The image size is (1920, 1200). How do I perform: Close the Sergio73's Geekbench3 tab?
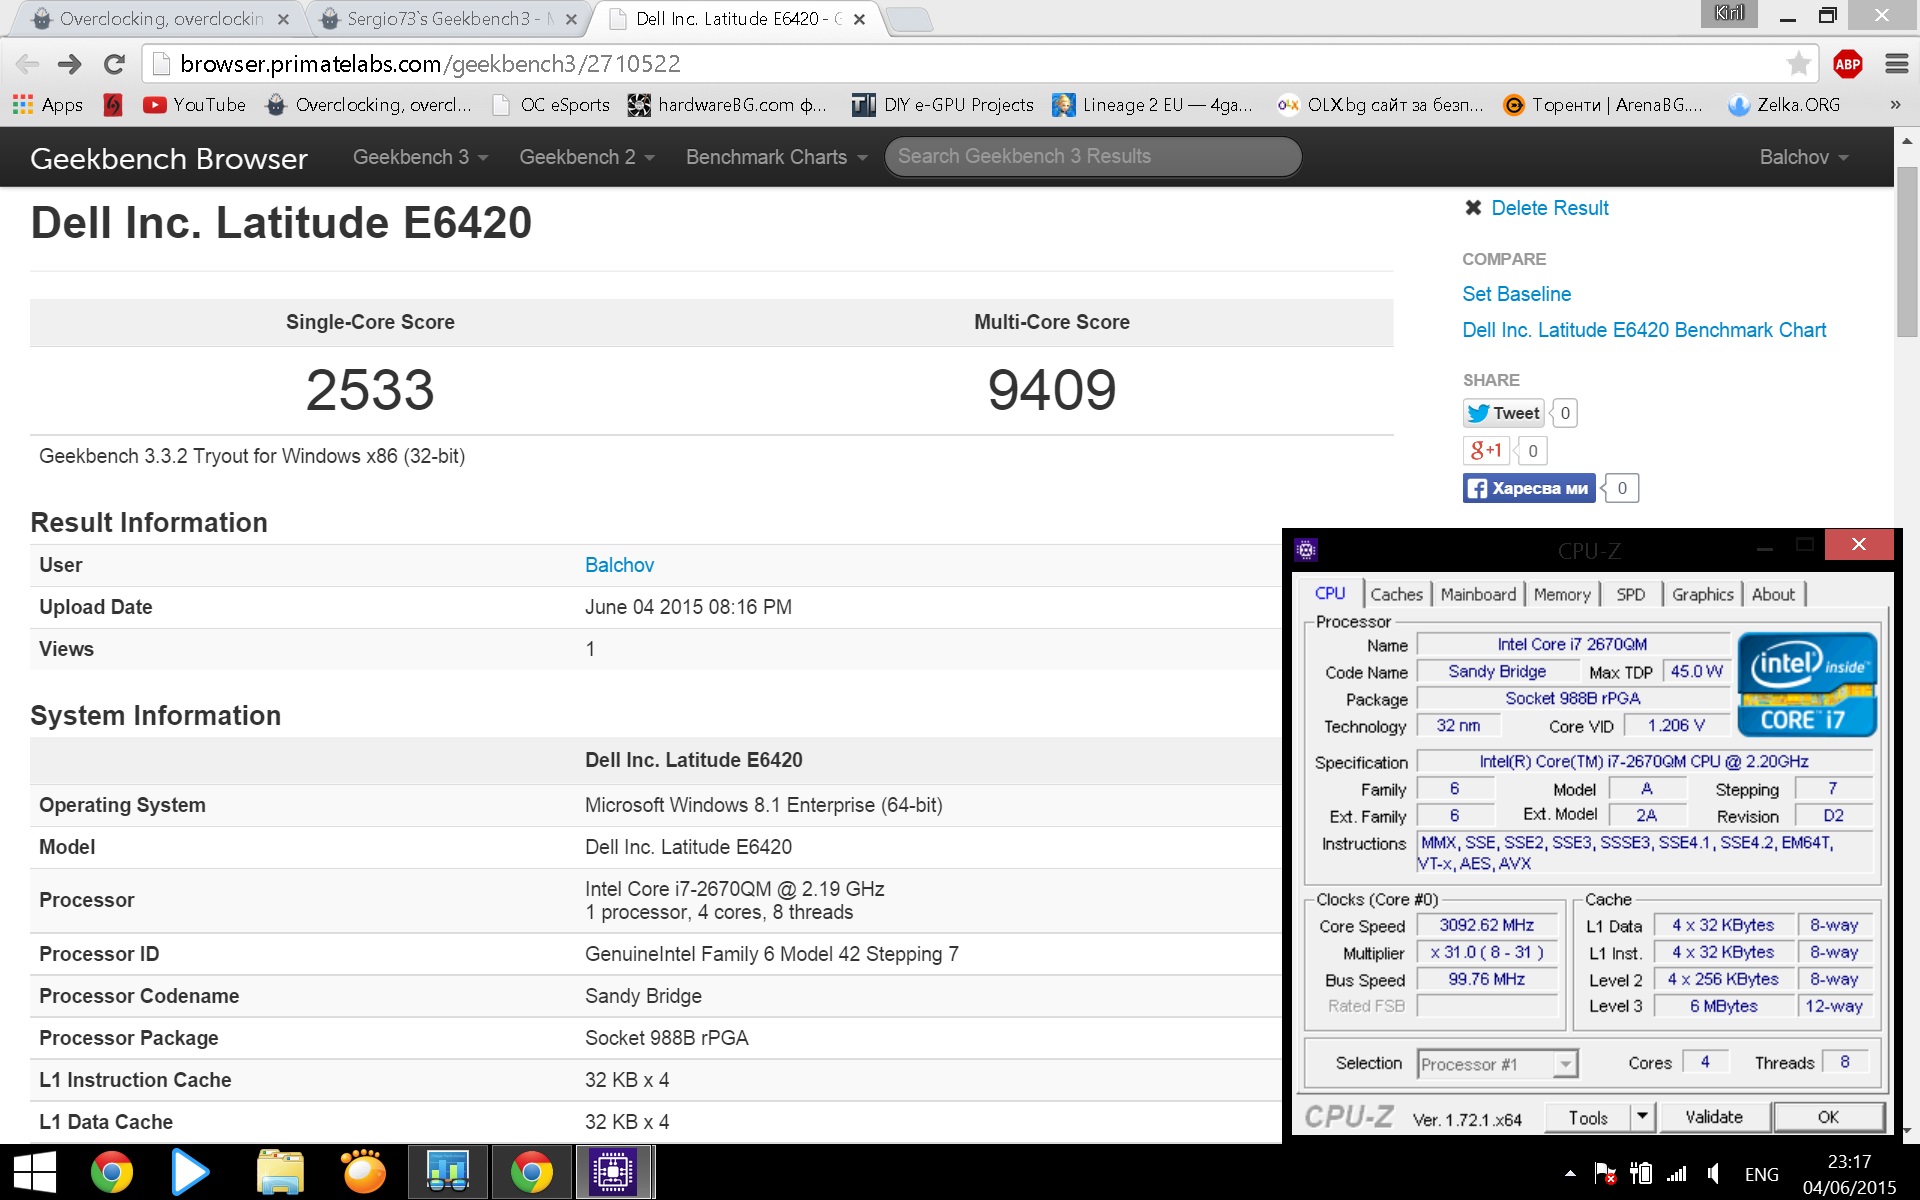tap(571, 19)
